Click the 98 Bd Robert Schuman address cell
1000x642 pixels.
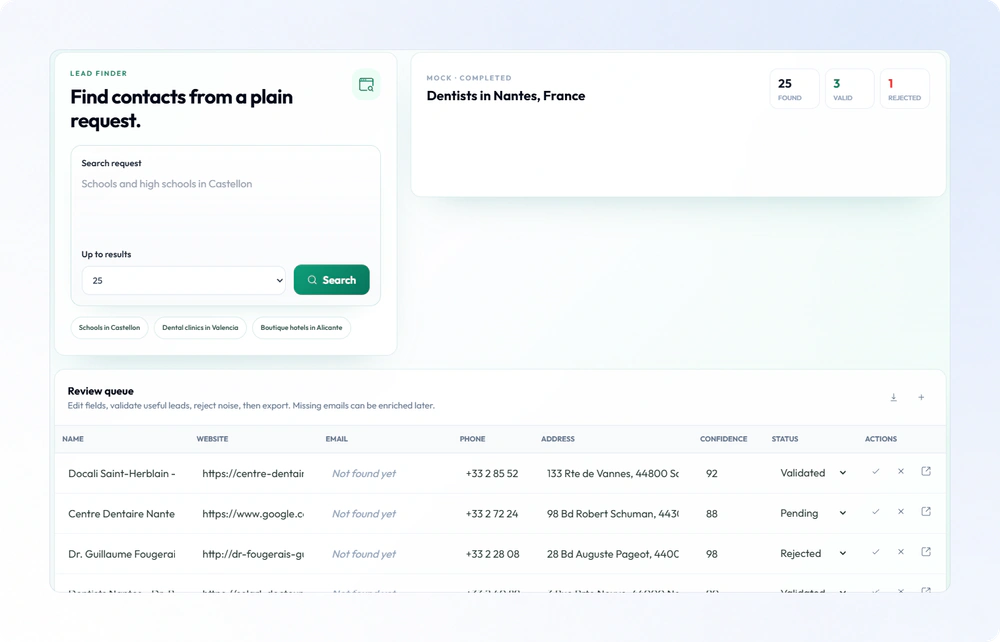pos(612,514)
